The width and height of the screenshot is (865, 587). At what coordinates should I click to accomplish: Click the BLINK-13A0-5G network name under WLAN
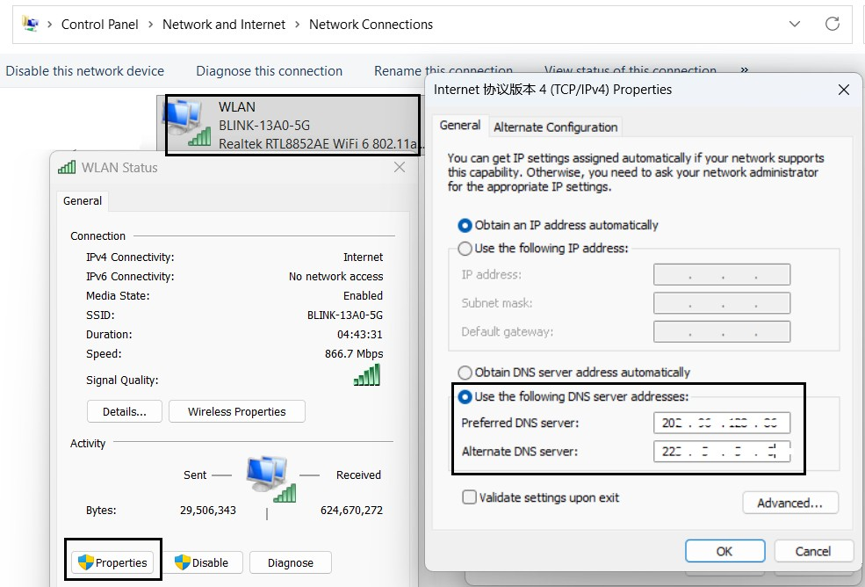[264, 125]
